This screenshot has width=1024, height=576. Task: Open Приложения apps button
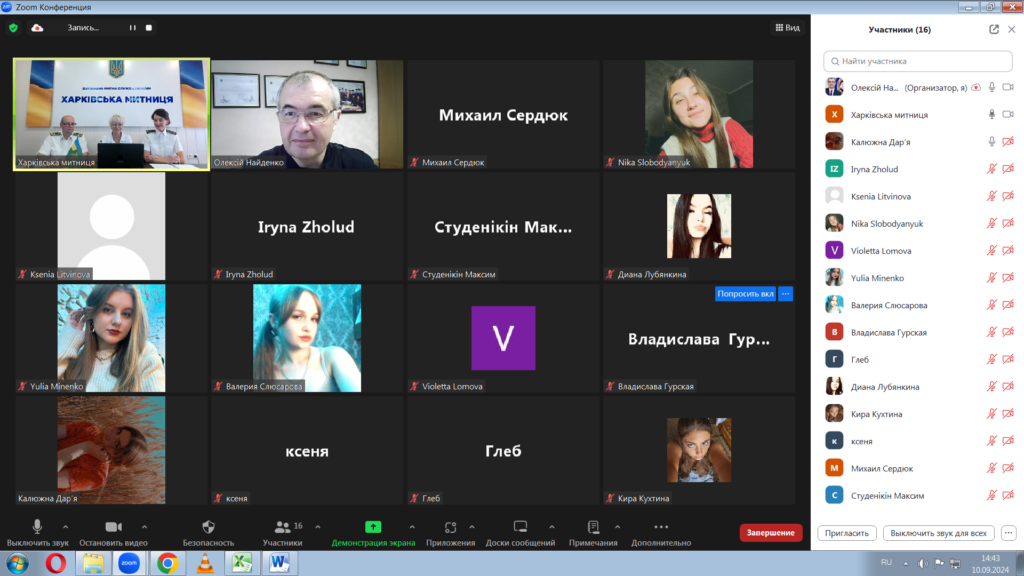click(x=451, y=532)
